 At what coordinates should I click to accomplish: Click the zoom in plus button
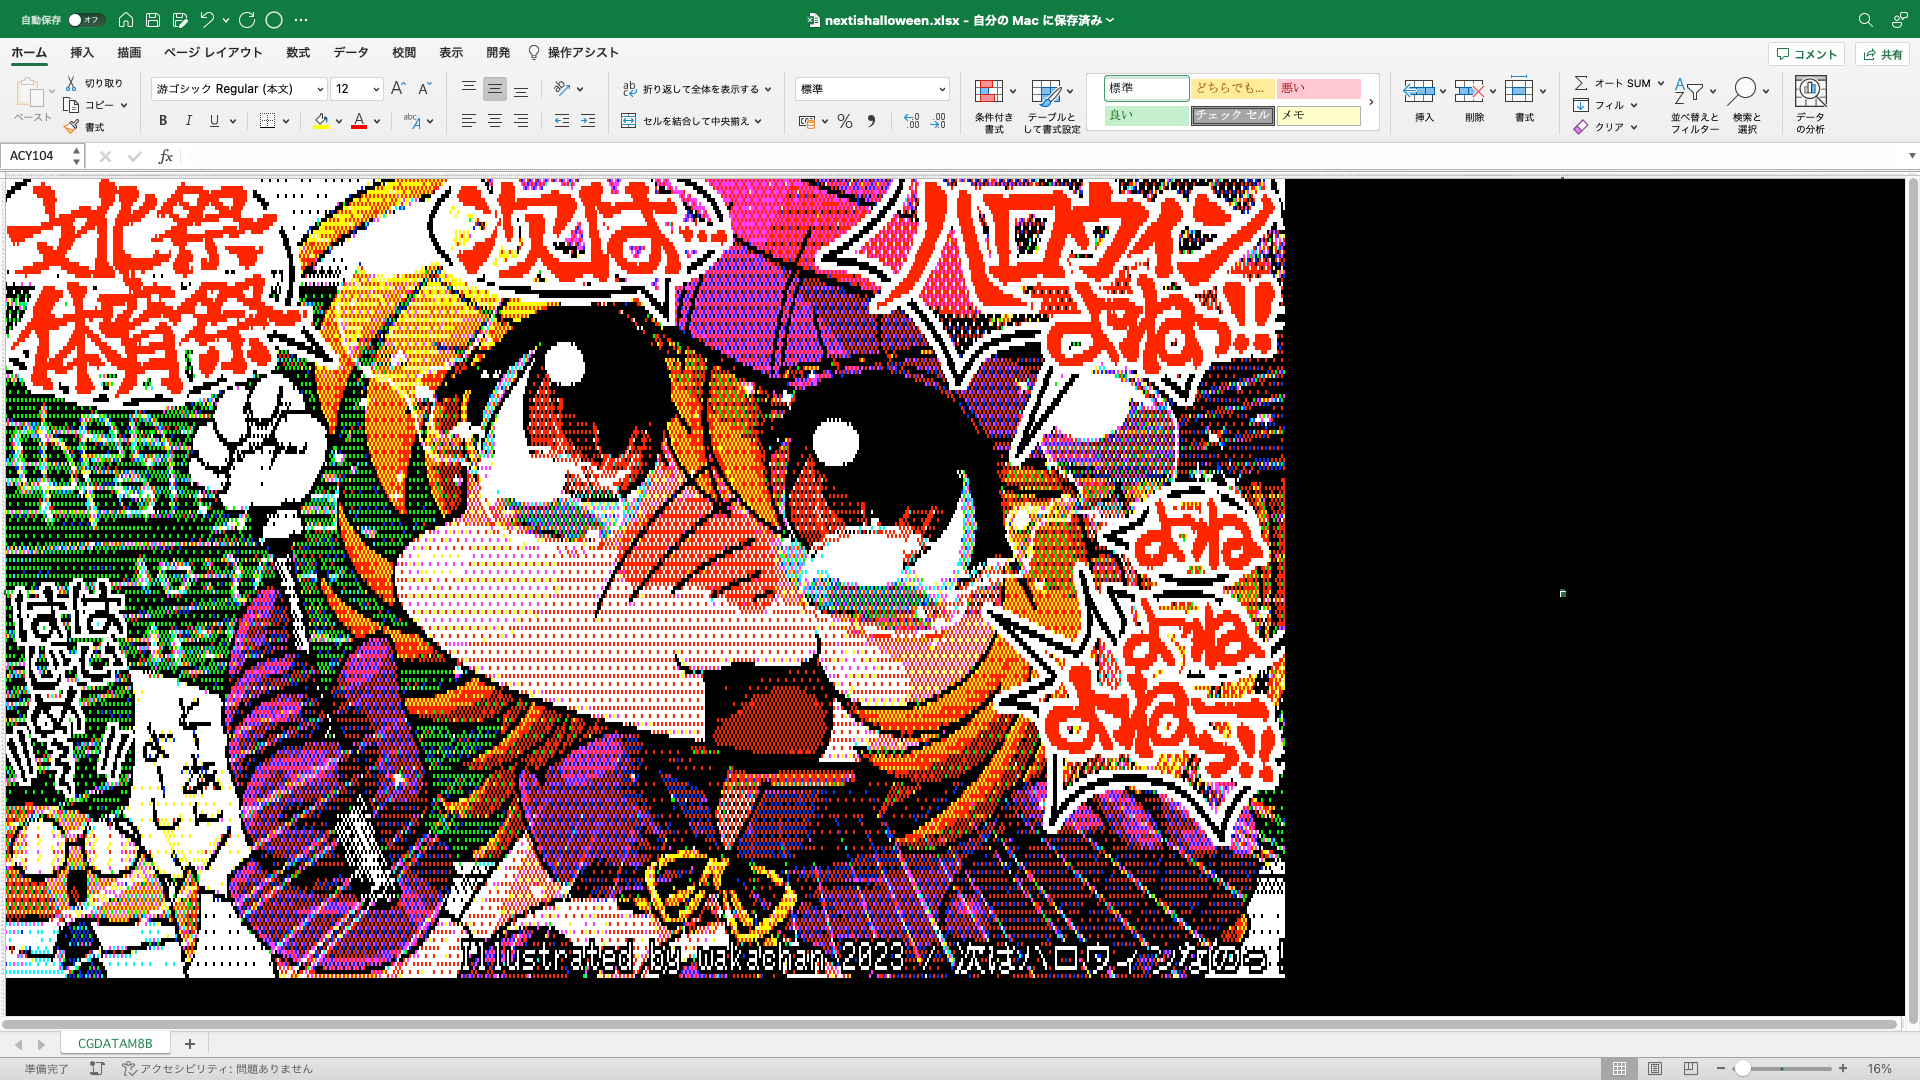point(1843,1068)
